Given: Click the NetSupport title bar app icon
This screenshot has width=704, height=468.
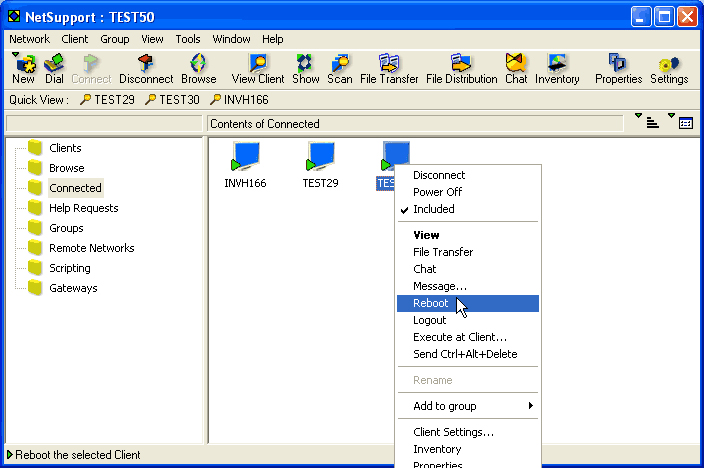Looking at the screenshot, I should coord(14,17).
